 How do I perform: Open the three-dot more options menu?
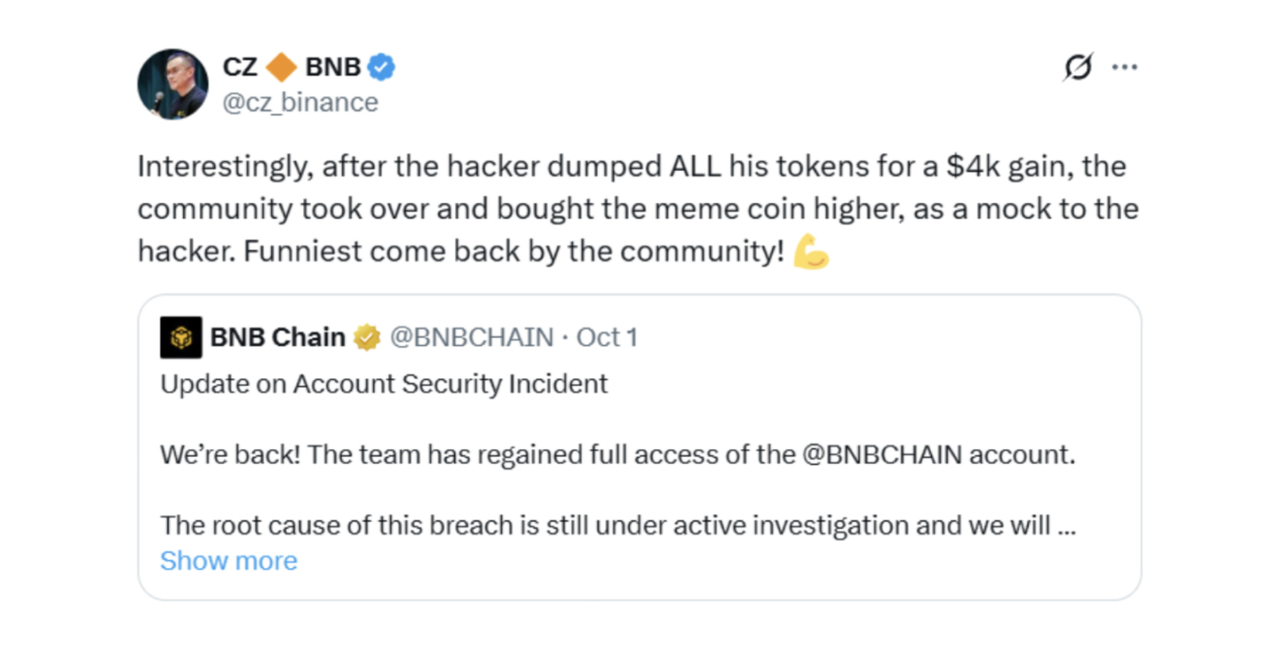coord(1125,68)
